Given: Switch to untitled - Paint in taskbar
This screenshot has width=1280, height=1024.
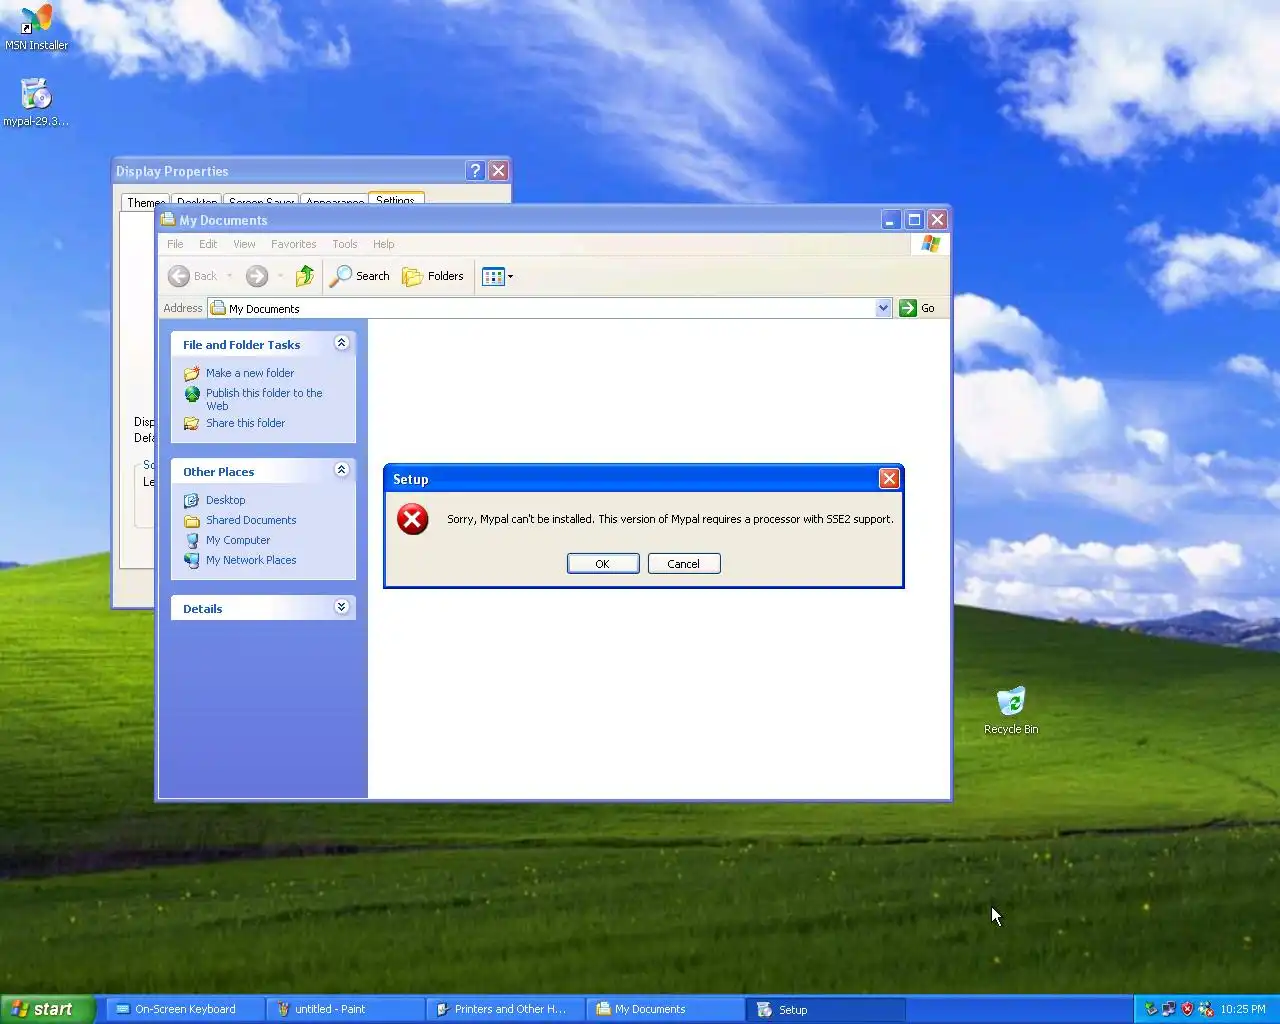Looking at the screenshot, I should [346, 1009].
